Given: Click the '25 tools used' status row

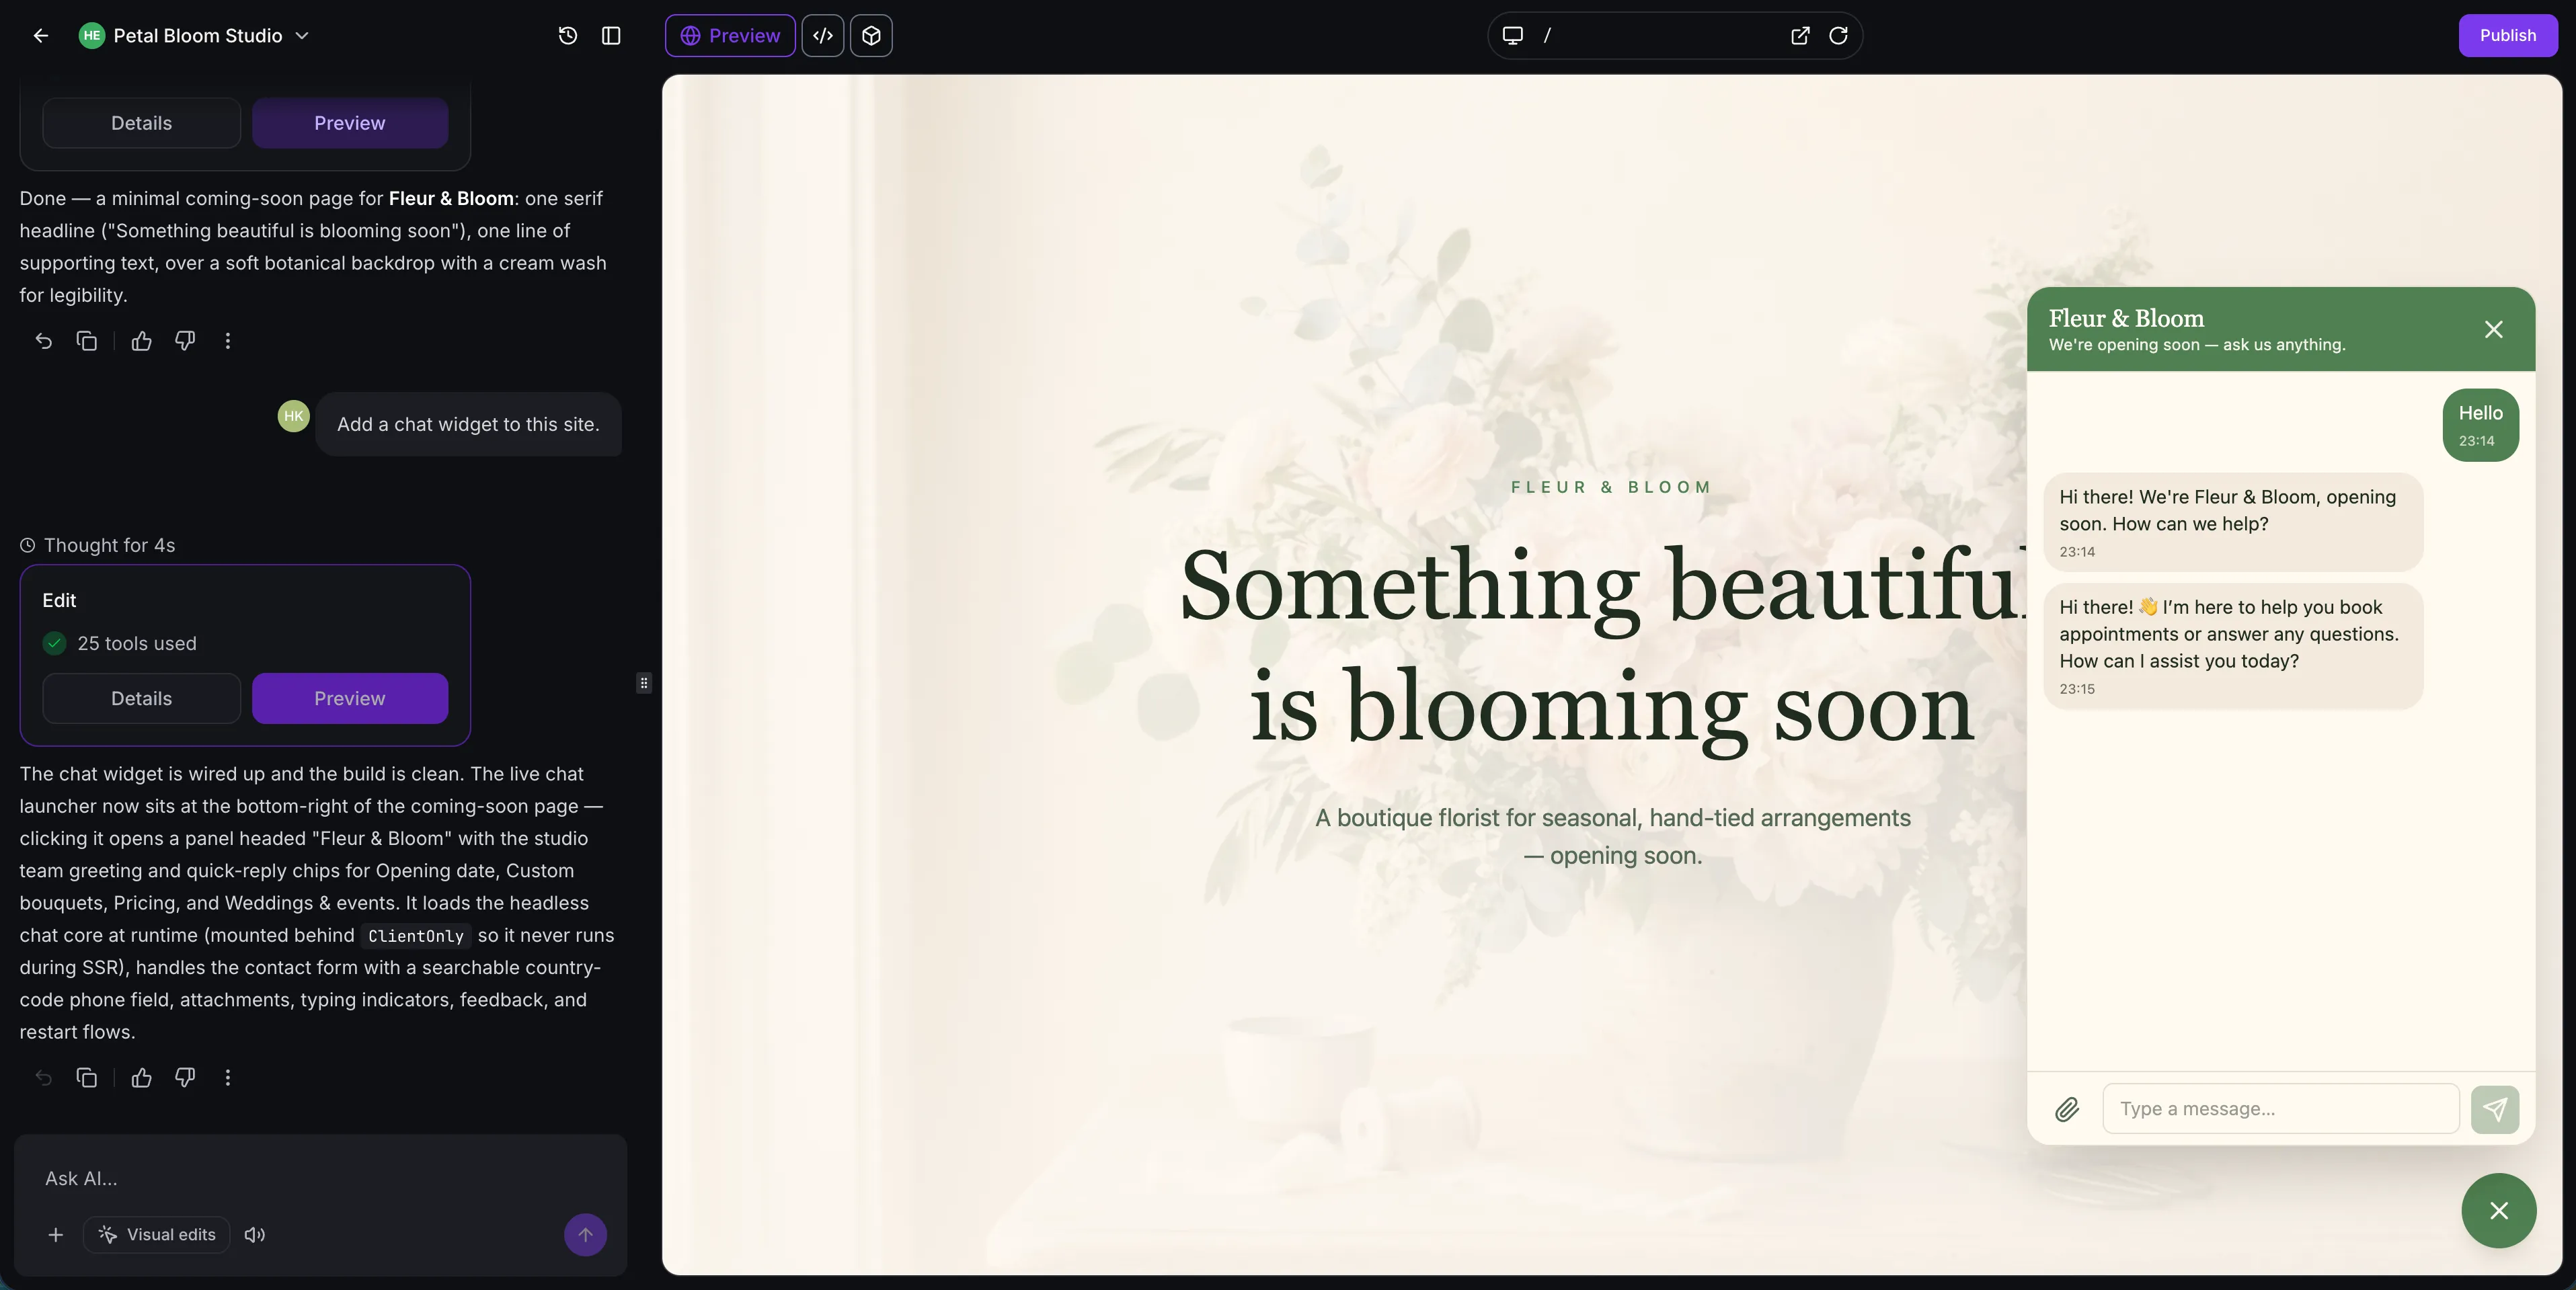Looking at the screenshot, I should click(120, 643).
